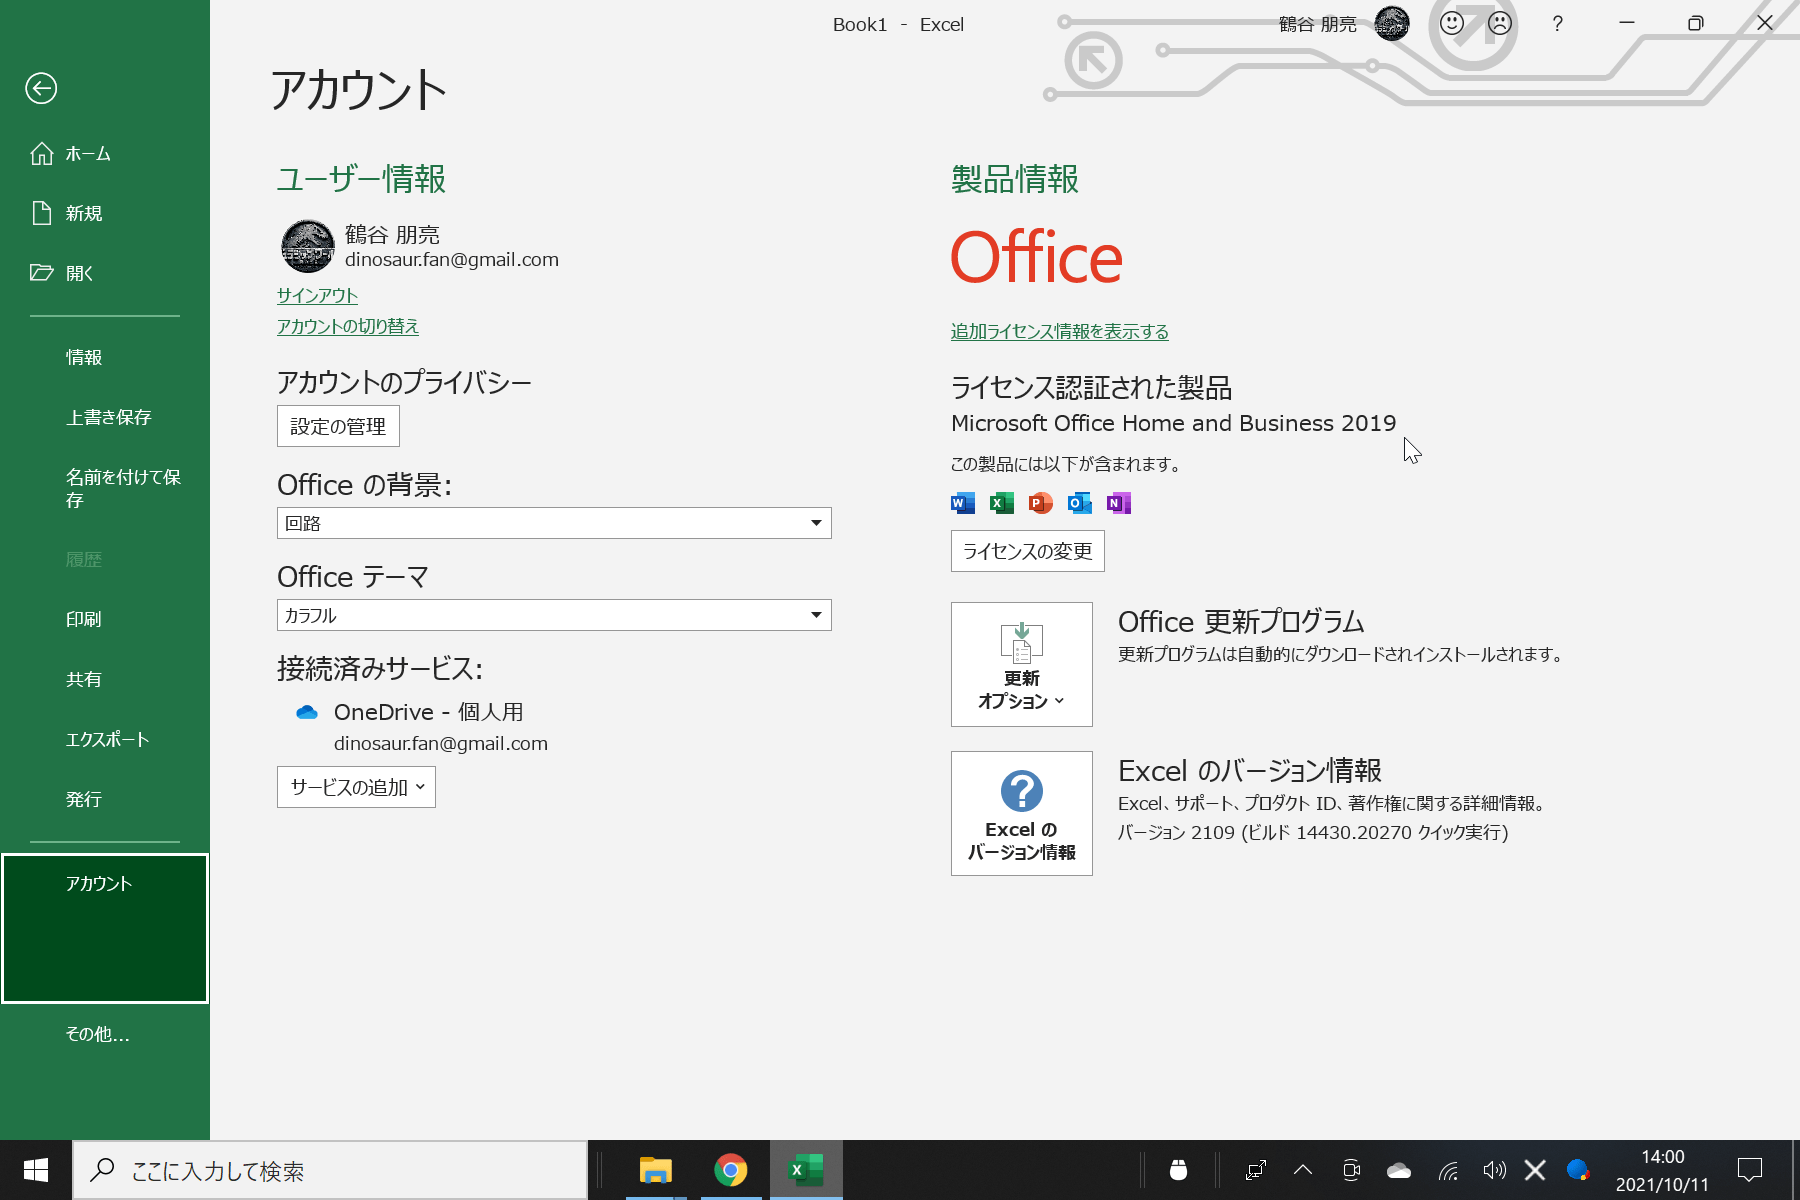Screen dimensions: 1800x1200
Task: Click the OneDrive cloud icon in system tray
Action: click(1399, 1170)
